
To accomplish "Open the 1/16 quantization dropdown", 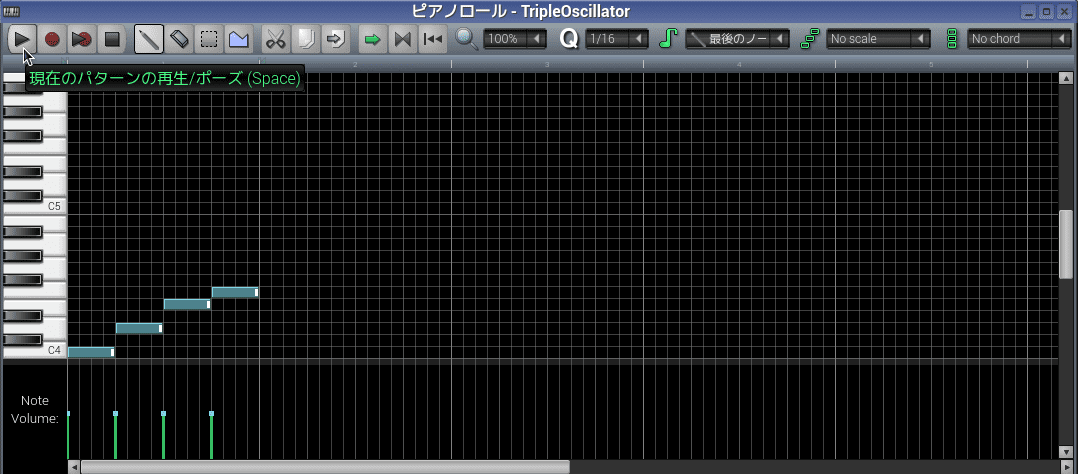I will pyautogui.click(x=617, y=39).
